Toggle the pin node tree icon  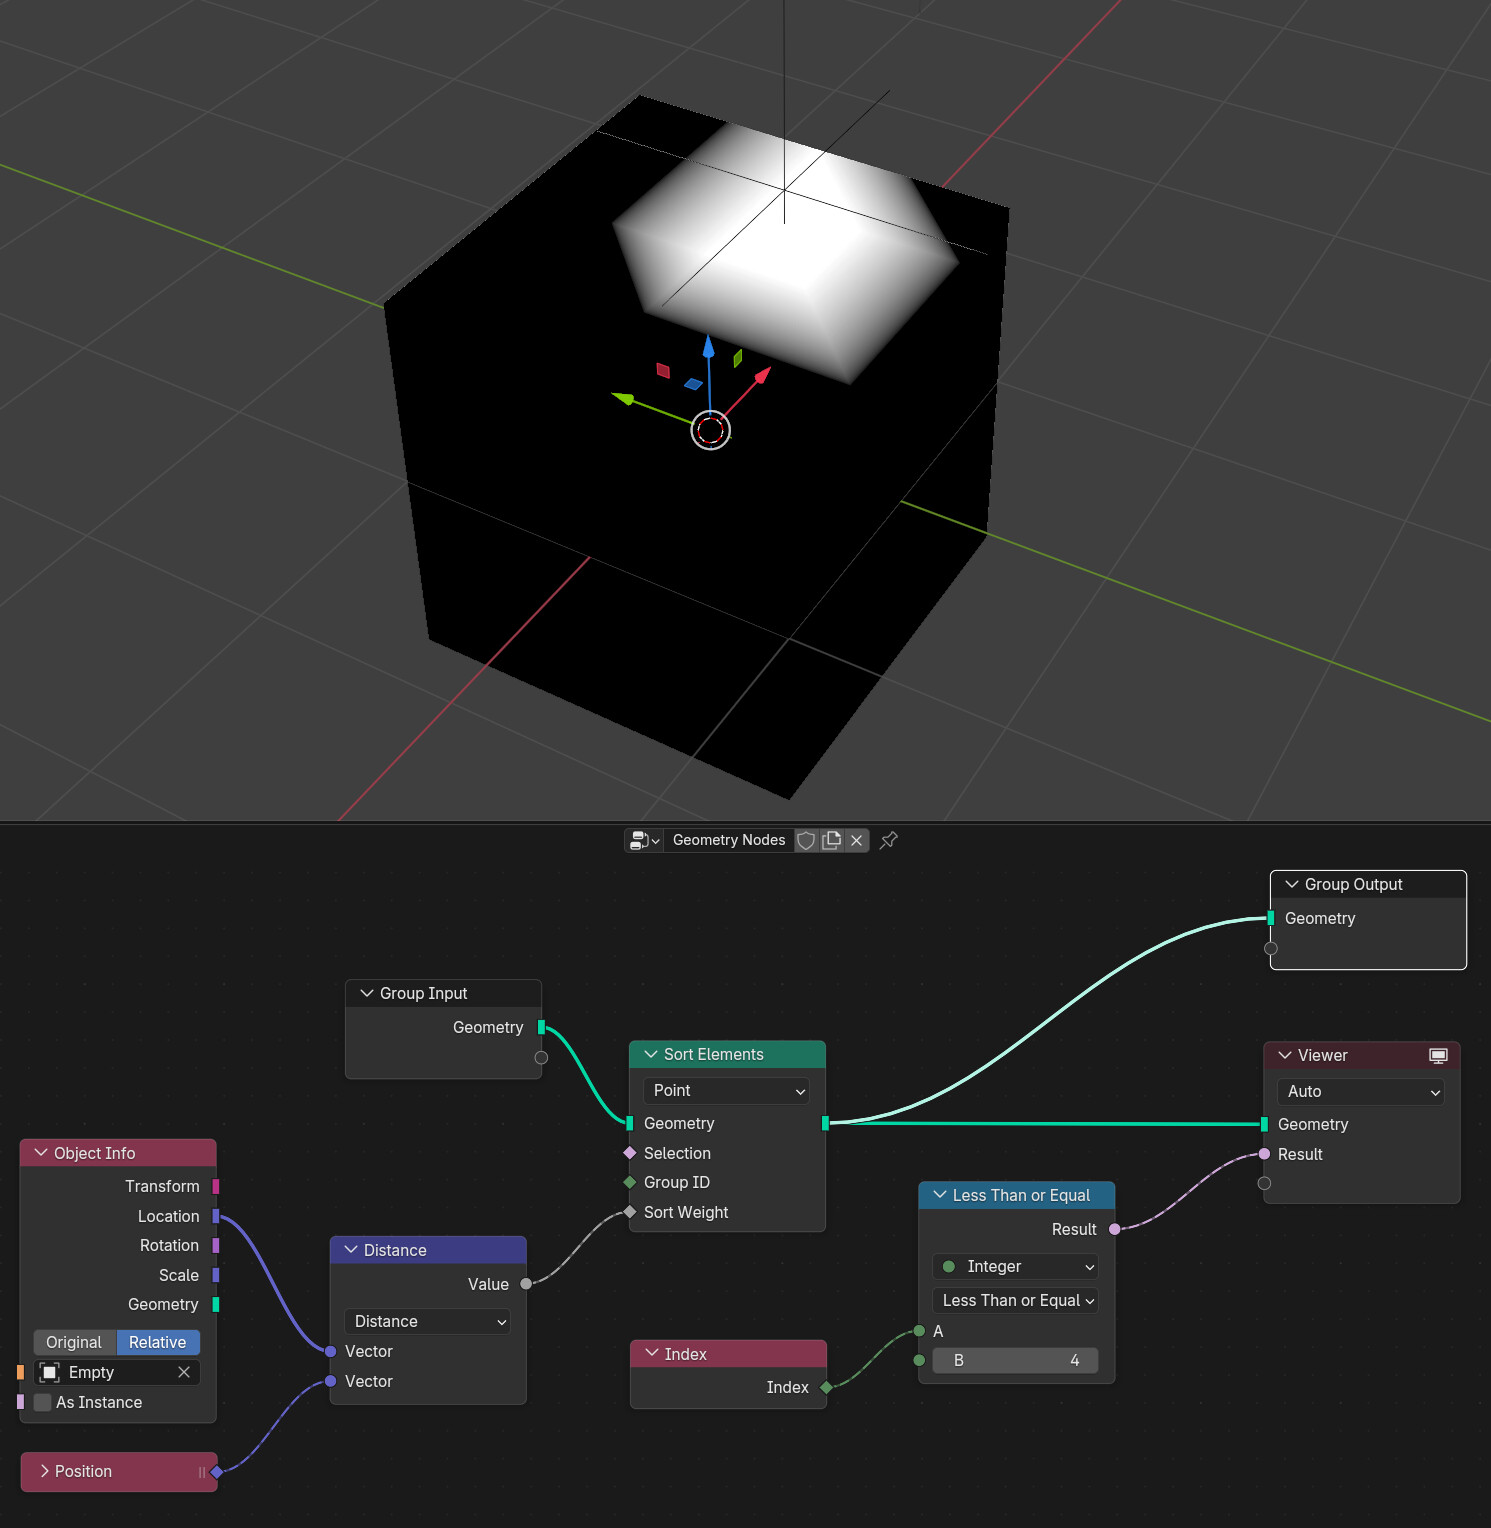pyautogui.click(x=889, y=840)
